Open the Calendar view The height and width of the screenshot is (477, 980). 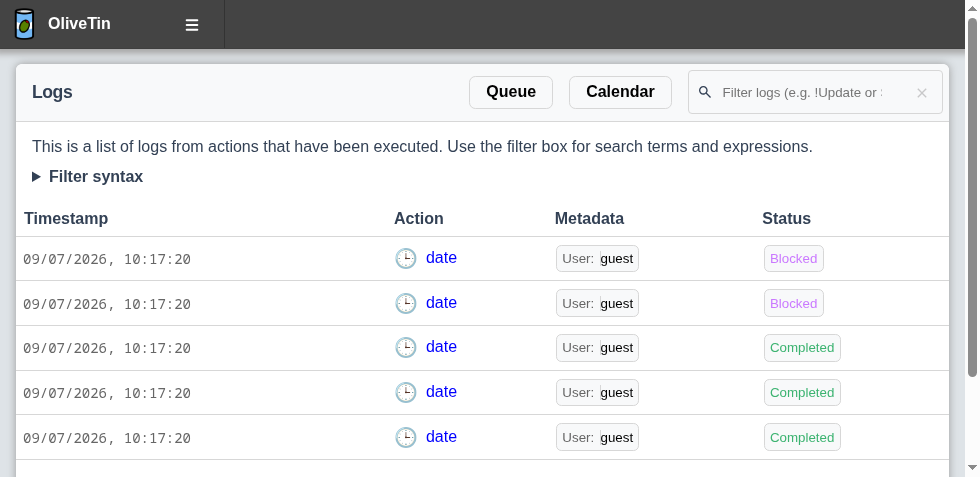pos(620,92)
